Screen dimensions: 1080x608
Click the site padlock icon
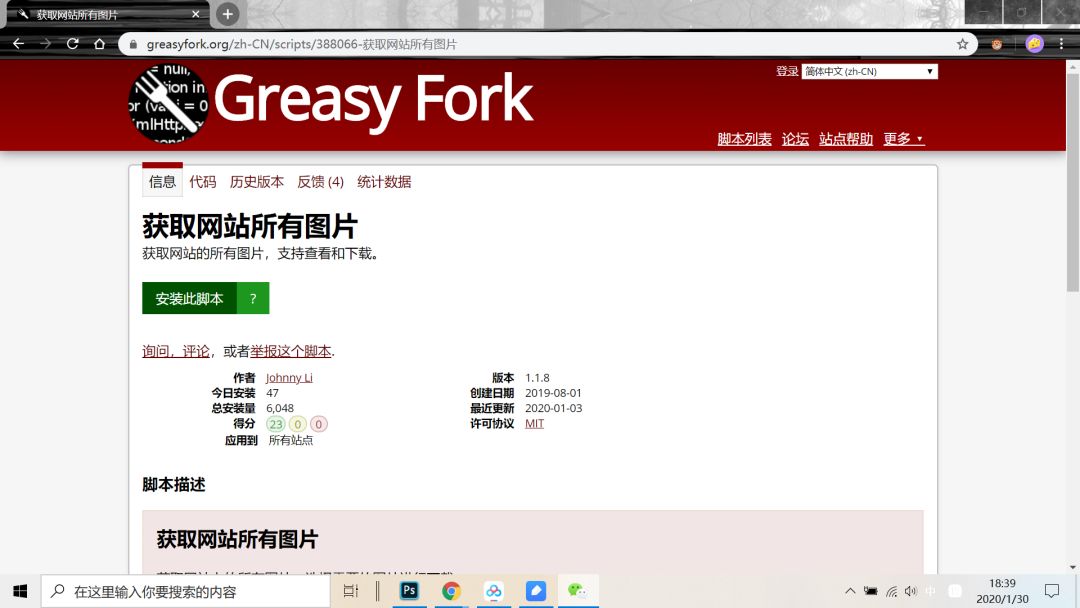coord(133,44)
